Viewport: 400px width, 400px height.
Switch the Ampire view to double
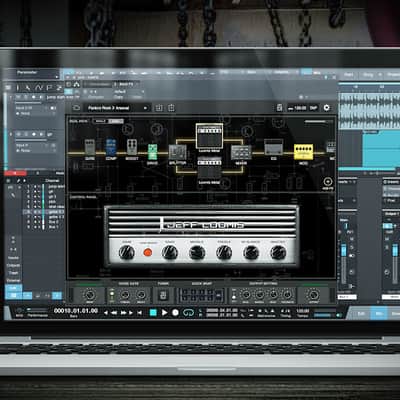[x=116, y=121]
